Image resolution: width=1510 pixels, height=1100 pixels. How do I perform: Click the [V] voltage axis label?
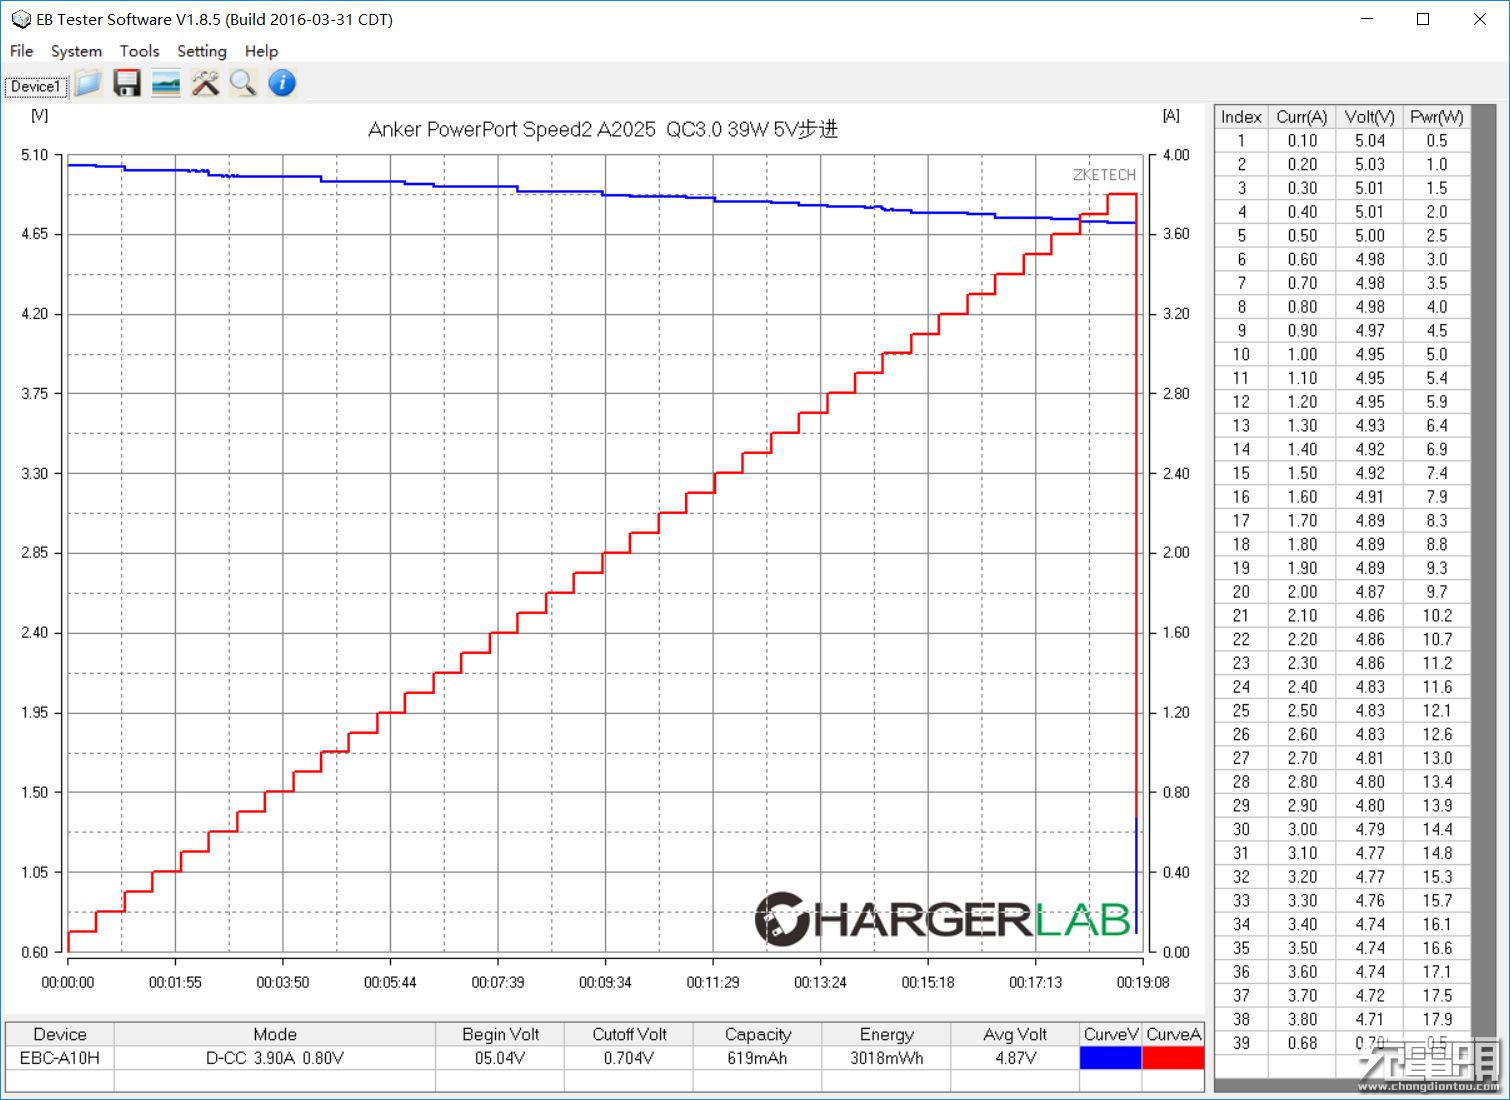pos(39,115)
